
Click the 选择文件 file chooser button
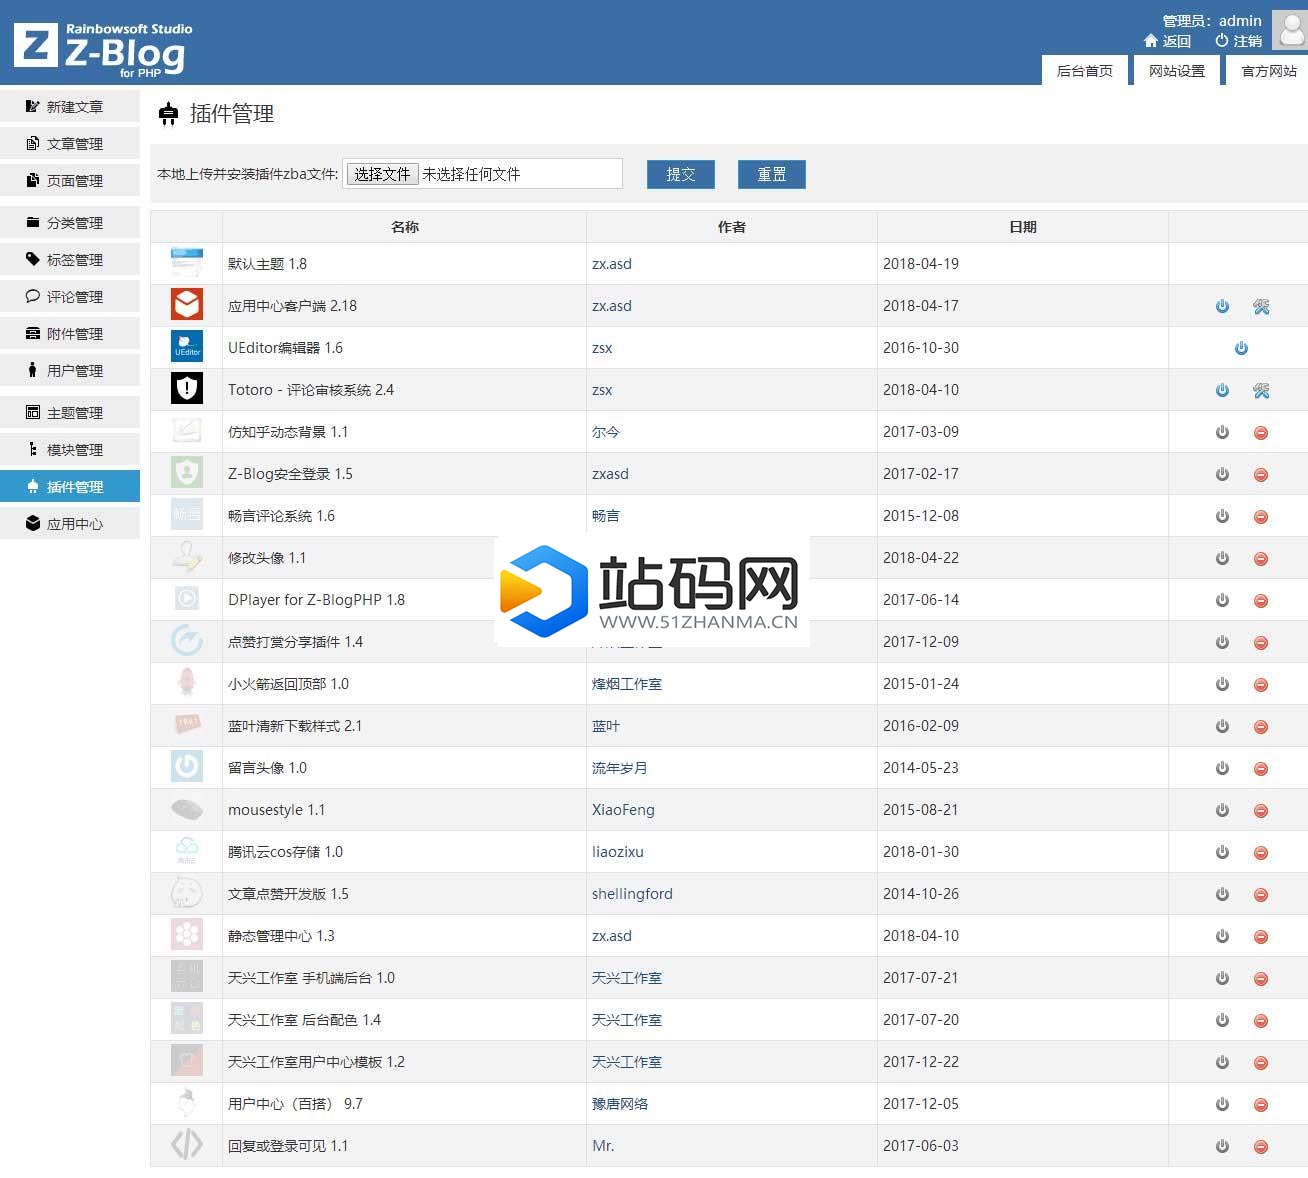click(382, 174)
